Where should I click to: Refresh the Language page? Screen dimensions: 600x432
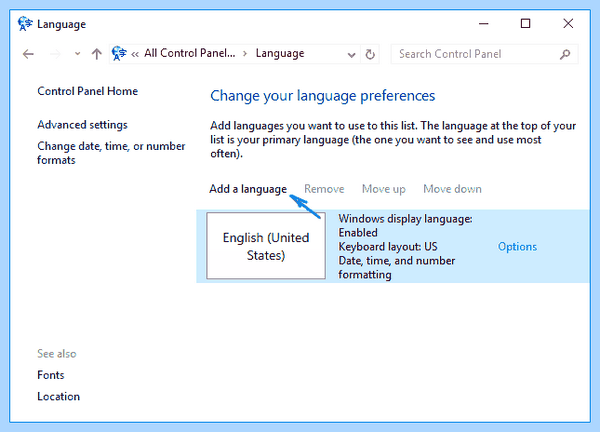pyautogui.click(x=370, y=54)
